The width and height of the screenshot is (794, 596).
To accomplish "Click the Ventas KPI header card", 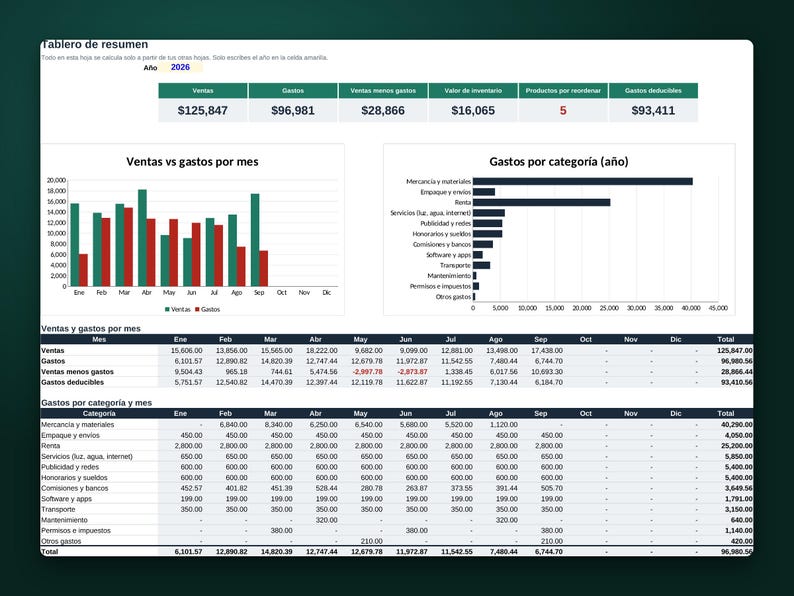I will click(203, 91).
